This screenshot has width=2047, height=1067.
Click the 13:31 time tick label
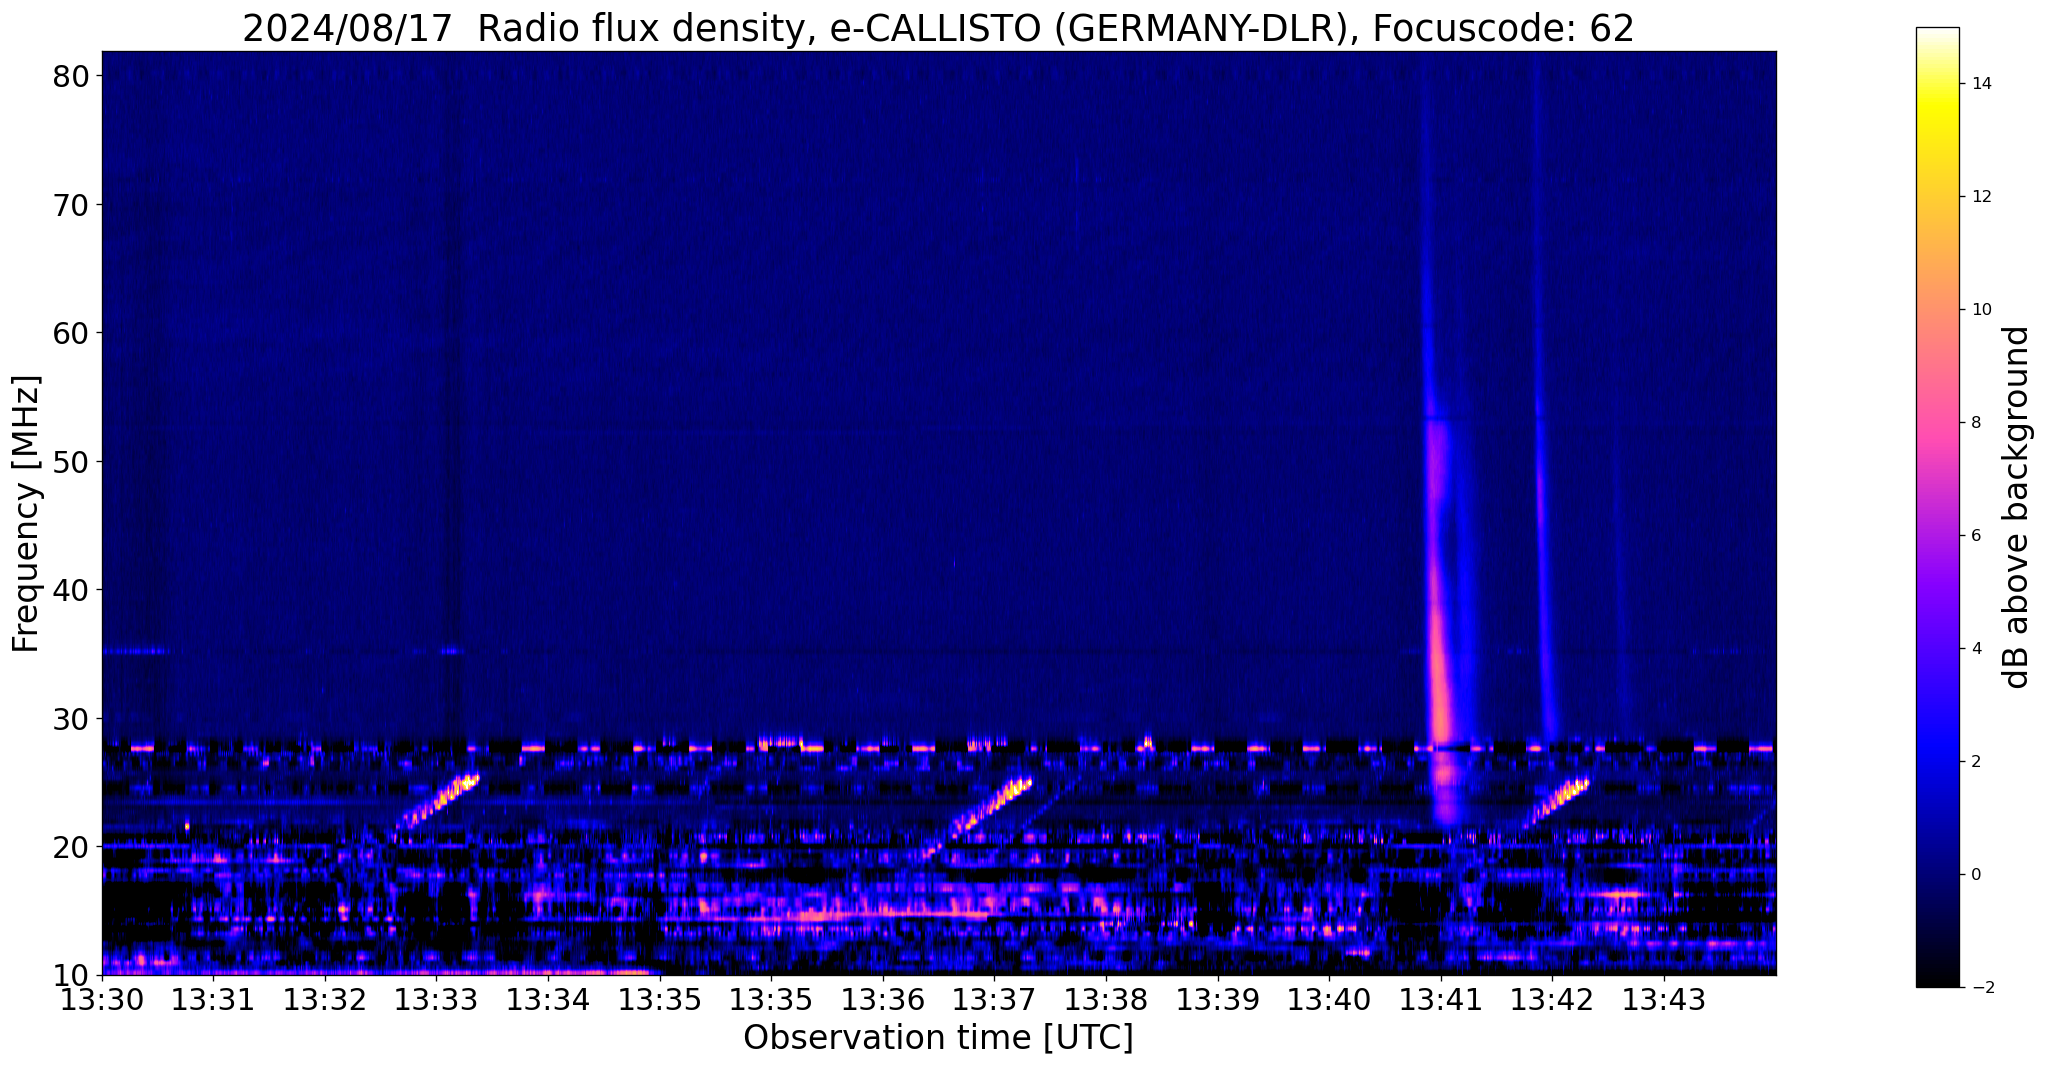(x=213, y=999)
